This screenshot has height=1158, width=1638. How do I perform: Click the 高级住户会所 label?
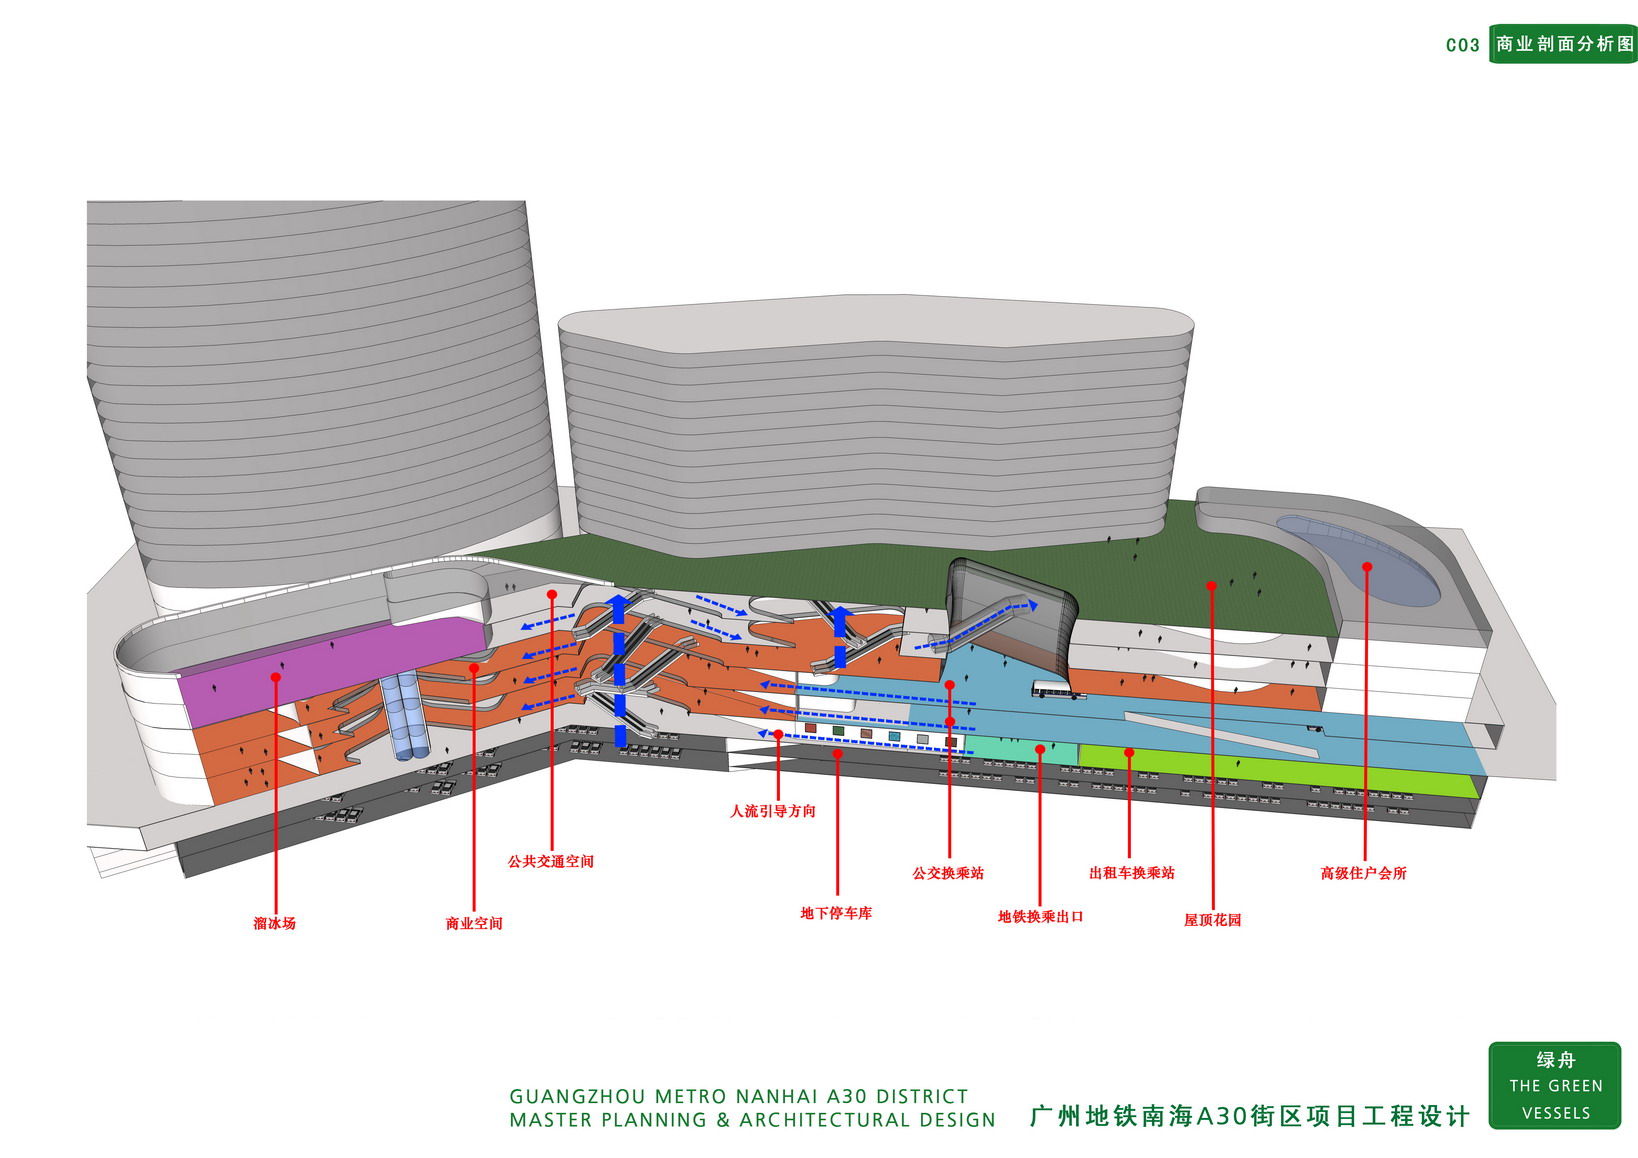tap(1363, 874)
